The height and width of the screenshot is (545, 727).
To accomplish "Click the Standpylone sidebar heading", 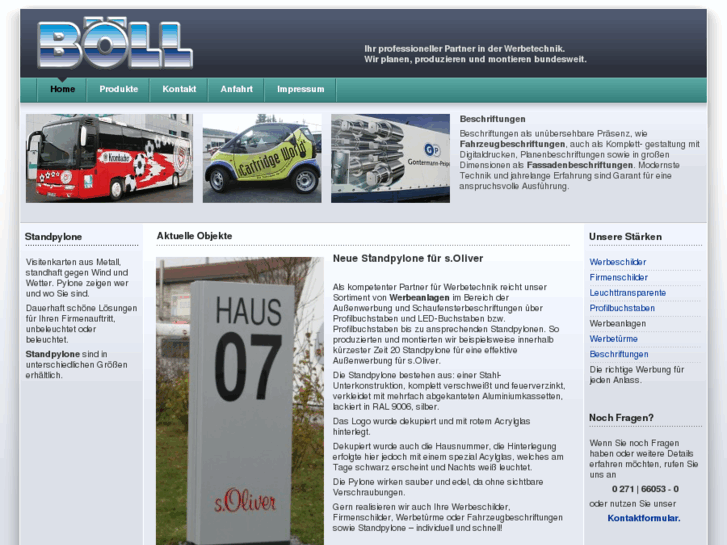I will (x=53, y=237).
